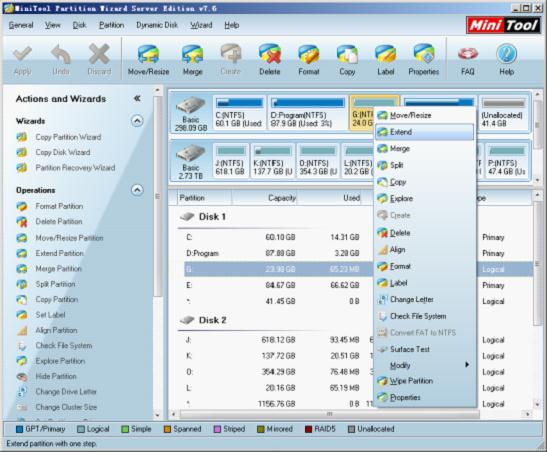Click the Used column header
Viewport: 547px width, 452px height.
click(330, 198)
